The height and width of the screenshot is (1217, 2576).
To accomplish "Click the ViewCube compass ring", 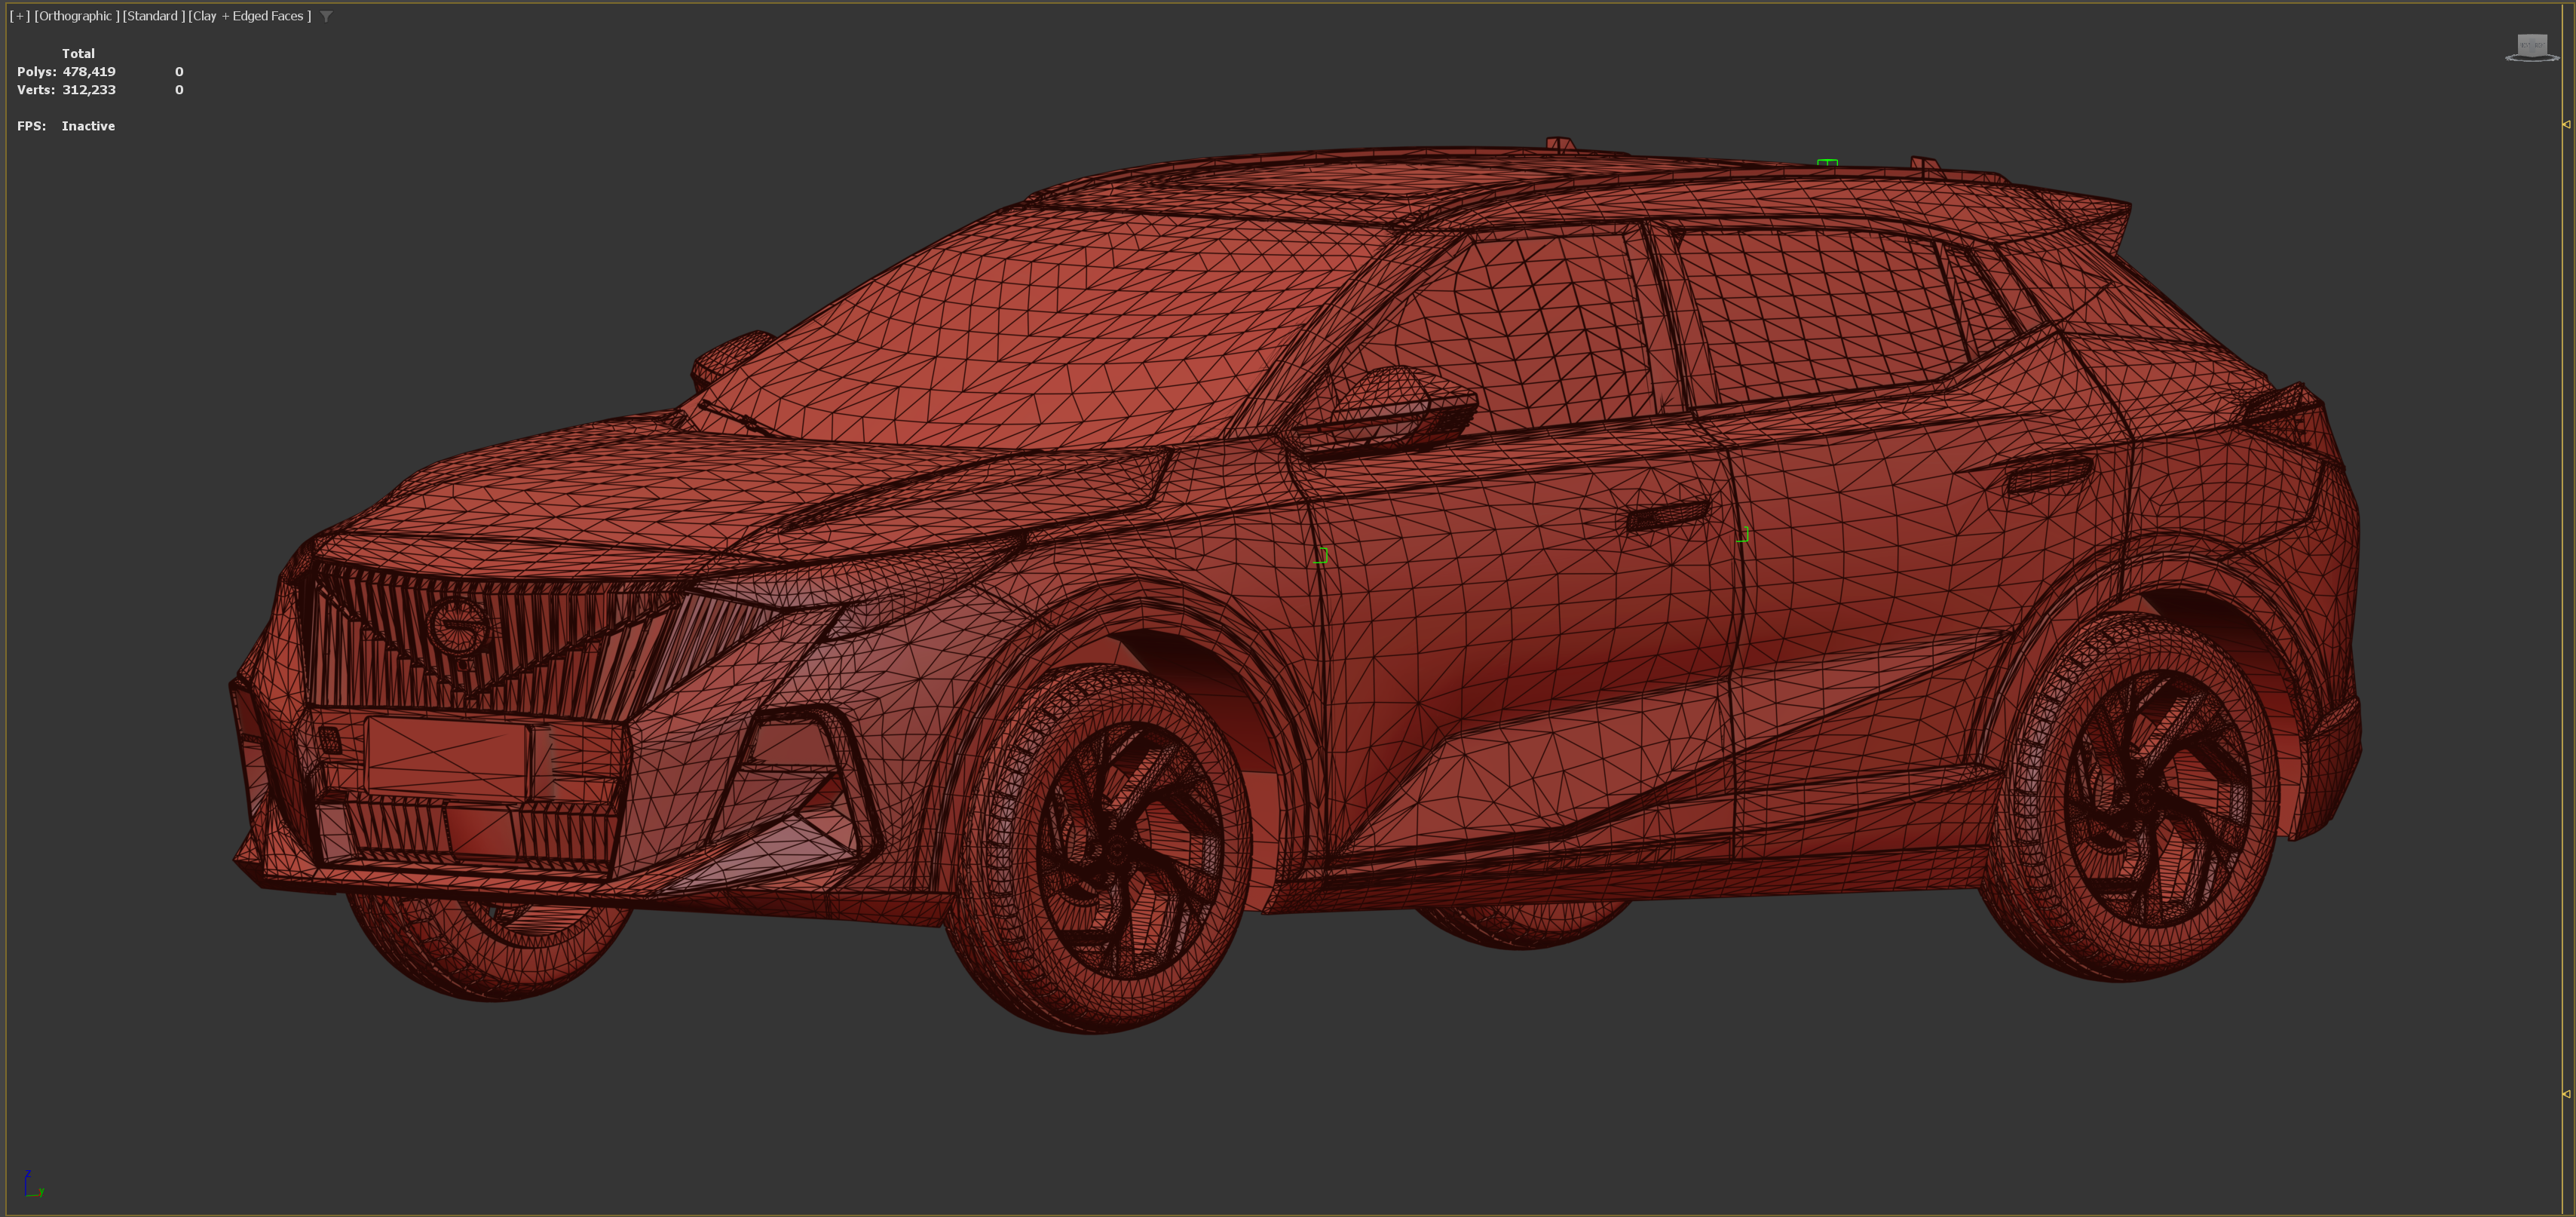I will click(2510, 58).
